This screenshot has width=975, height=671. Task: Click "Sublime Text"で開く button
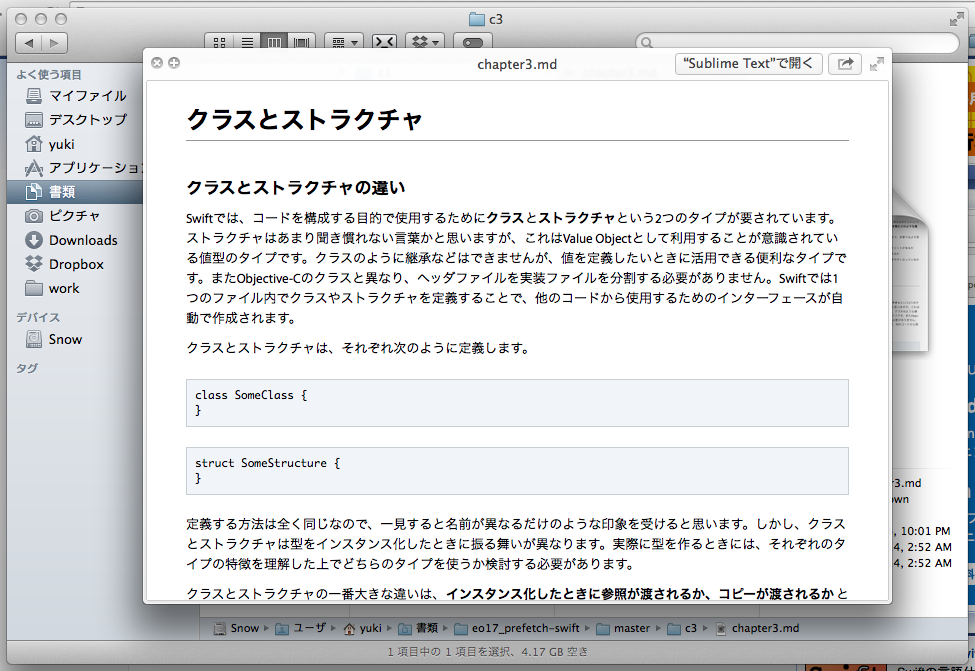[748, 64]
